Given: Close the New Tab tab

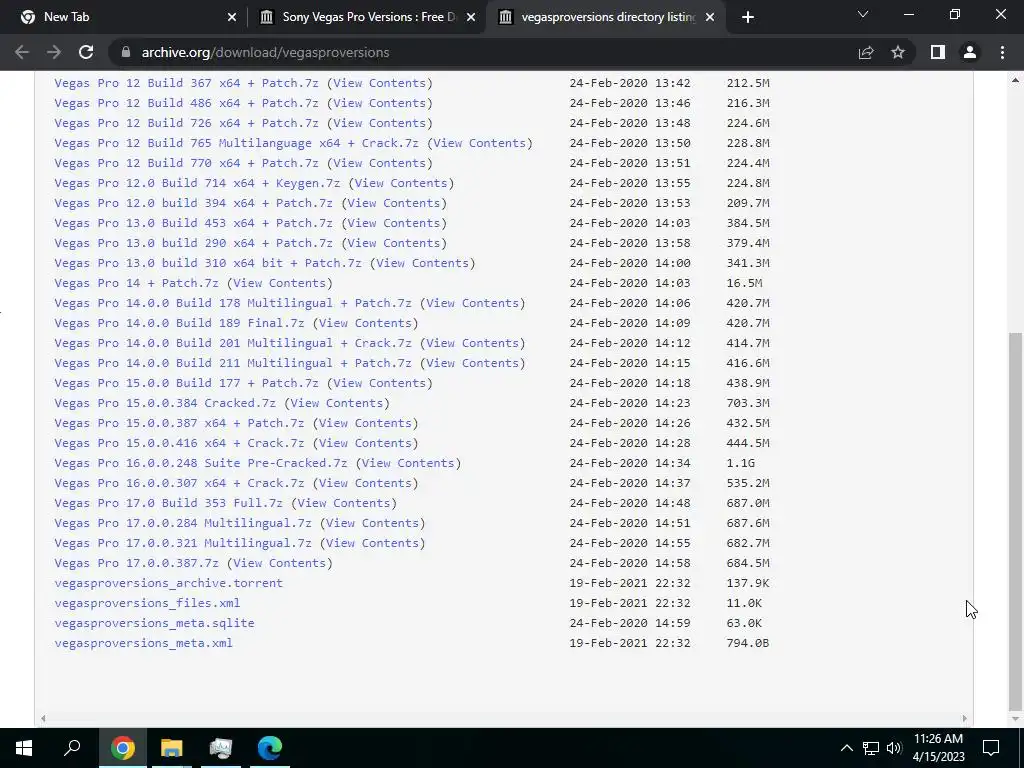Looking at the screenshot, I should point(231,17).
